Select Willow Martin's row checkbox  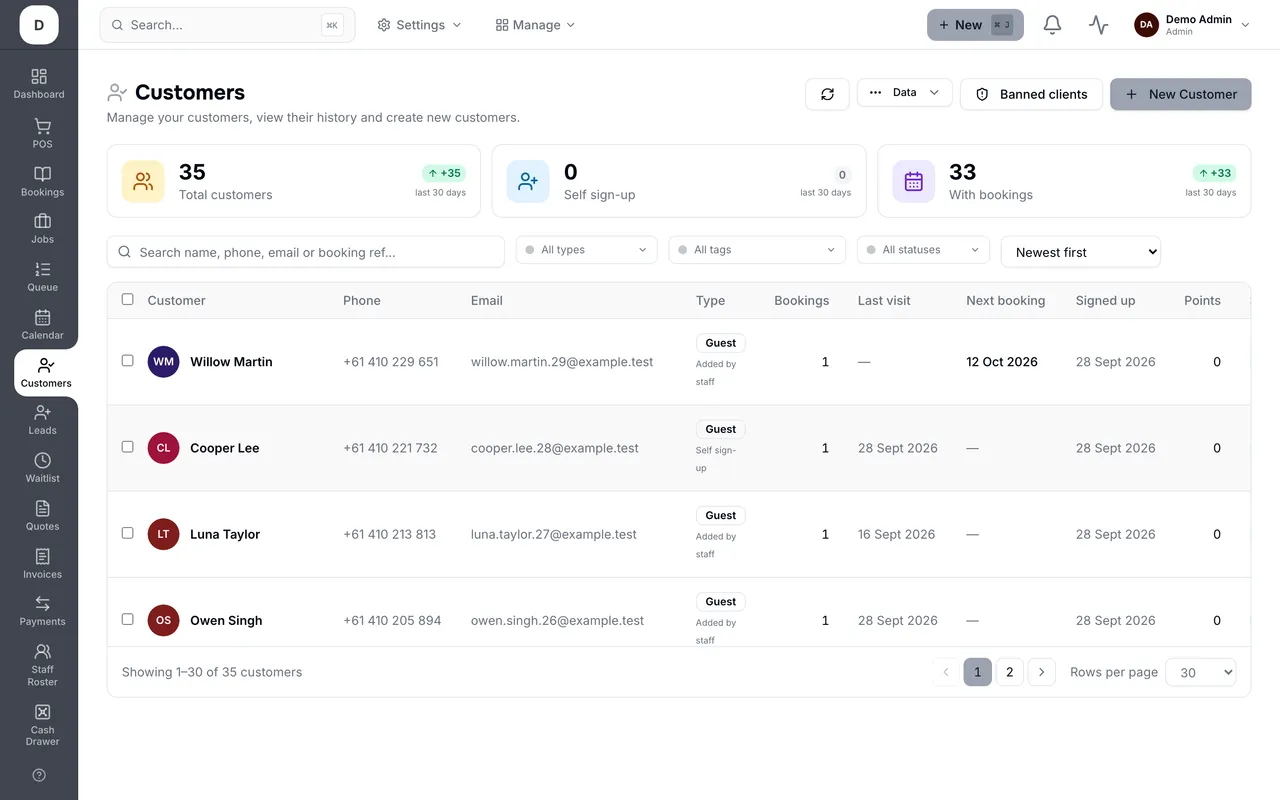[127, 360]
